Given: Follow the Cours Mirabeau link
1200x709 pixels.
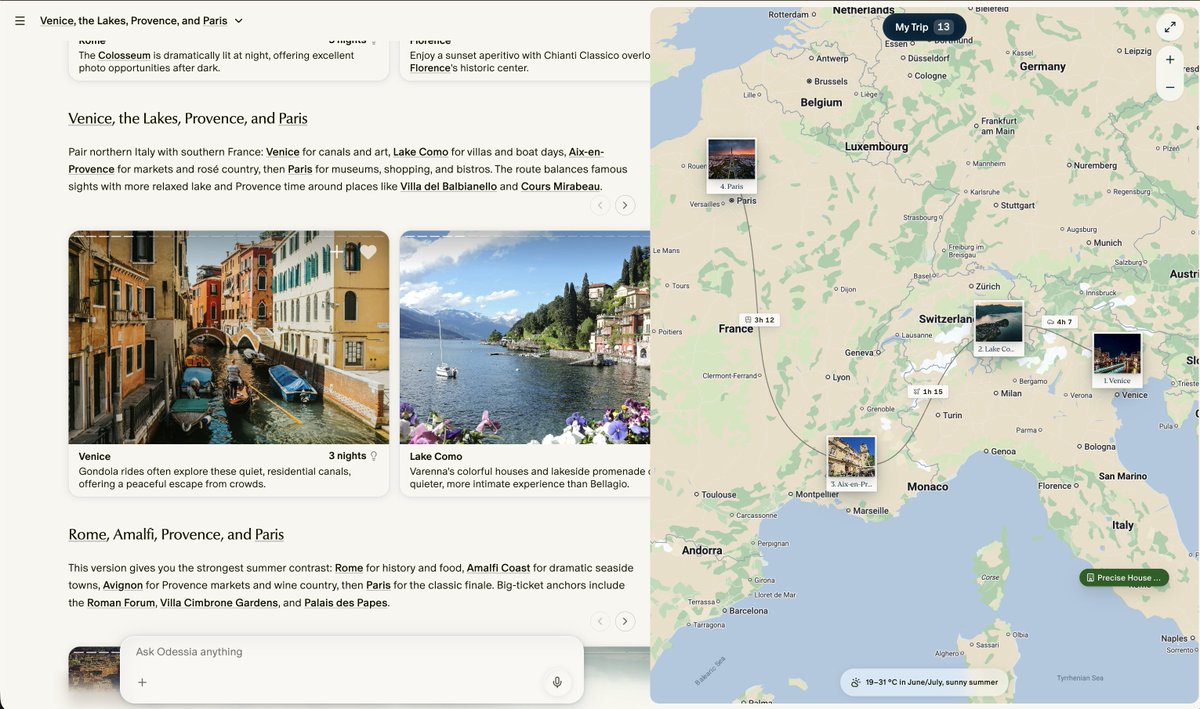Looking at the screenshot, I should point(561,187).
